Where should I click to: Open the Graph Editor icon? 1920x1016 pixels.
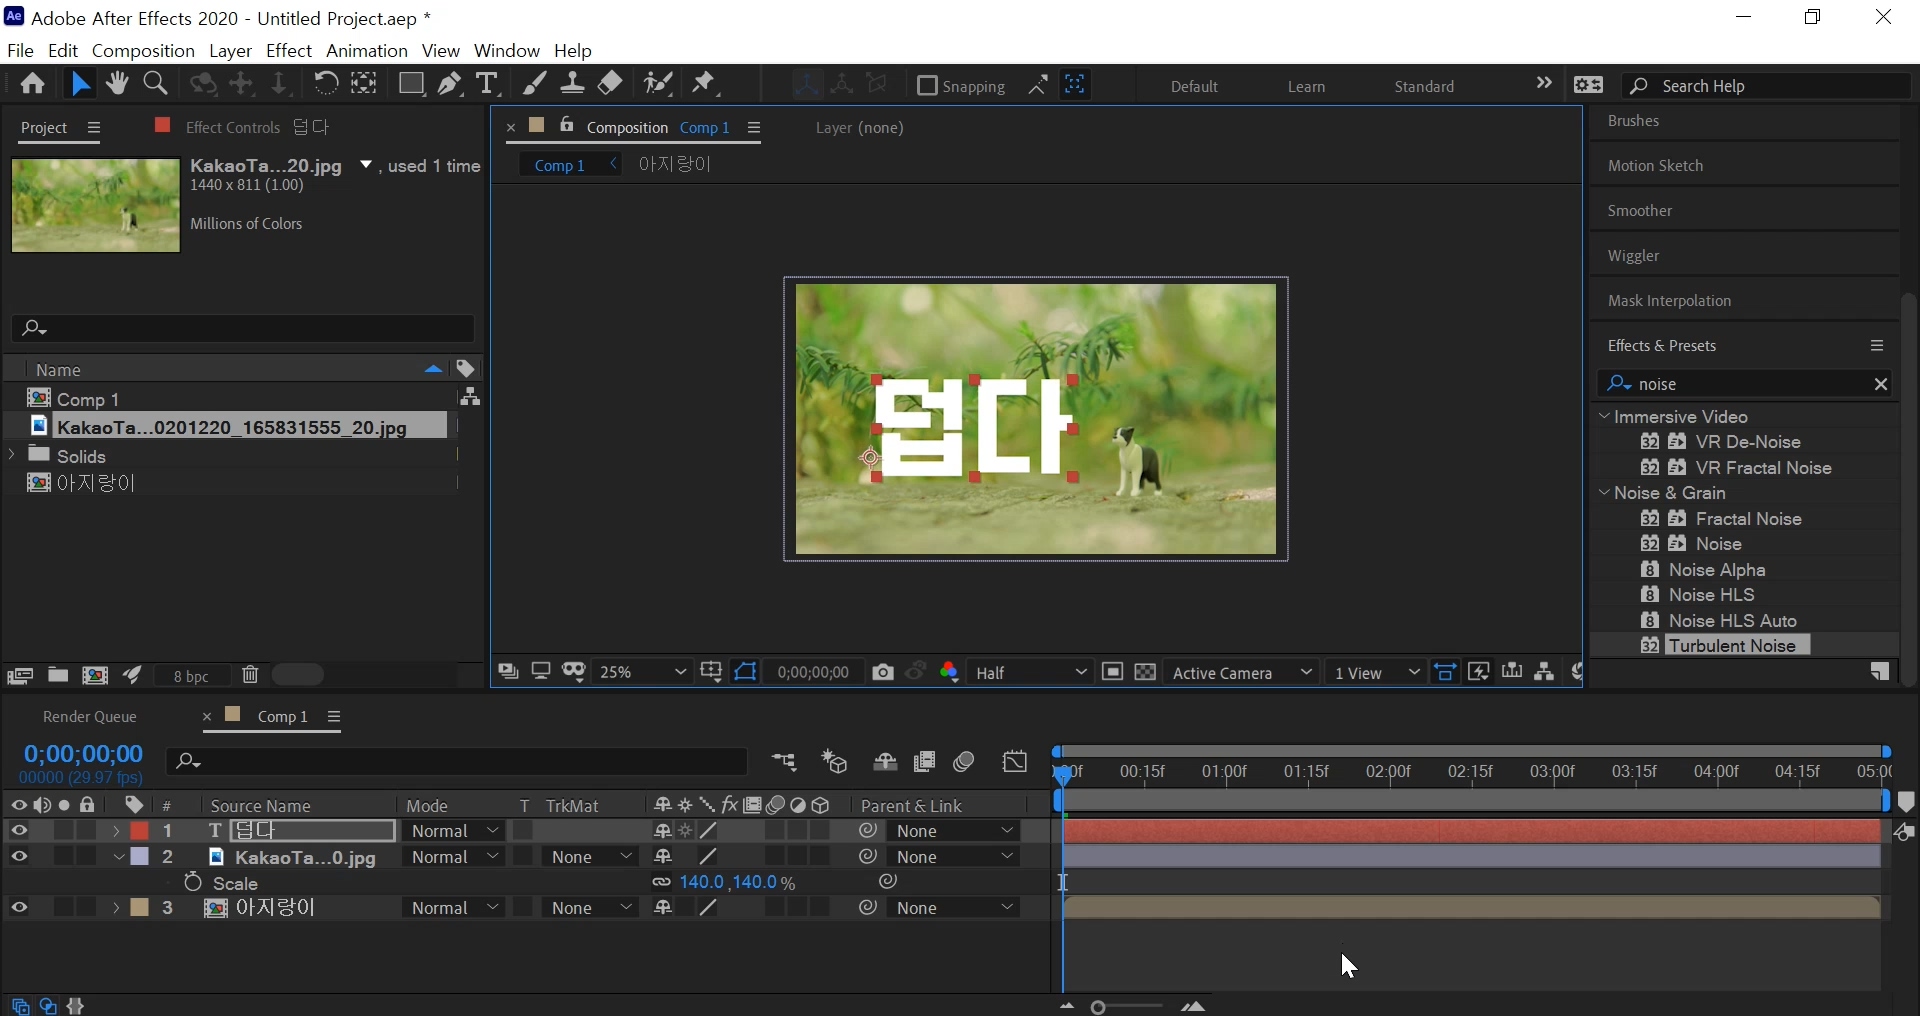[1015, 762]
